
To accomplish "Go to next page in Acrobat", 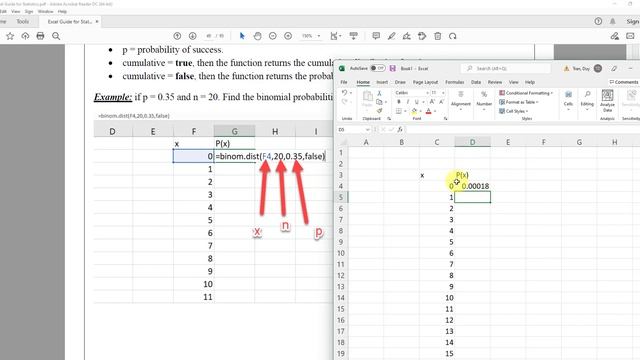I will point(193,36).
